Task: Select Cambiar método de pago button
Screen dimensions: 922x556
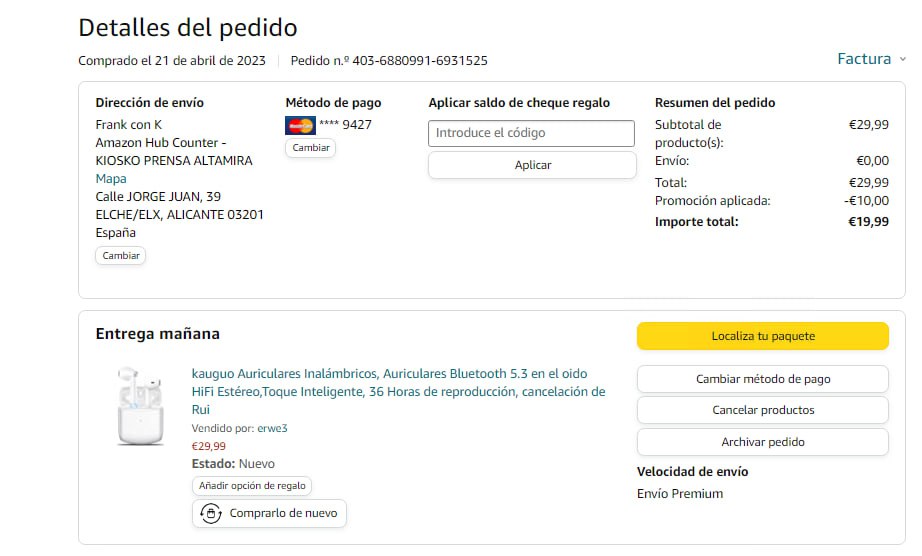Action: pyautogui.click(x=762, y=379)
